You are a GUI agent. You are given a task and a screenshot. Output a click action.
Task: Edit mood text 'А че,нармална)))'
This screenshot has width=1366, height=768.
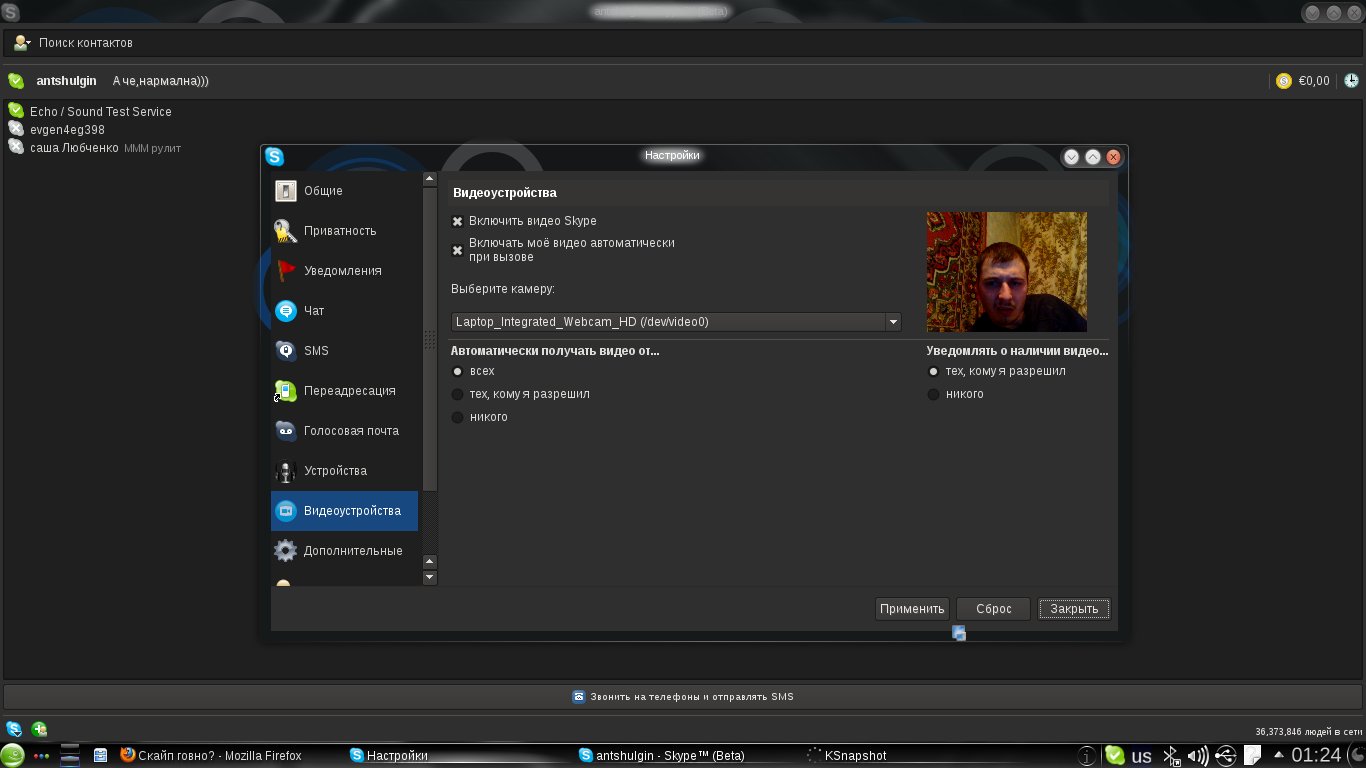click(160, 81)
